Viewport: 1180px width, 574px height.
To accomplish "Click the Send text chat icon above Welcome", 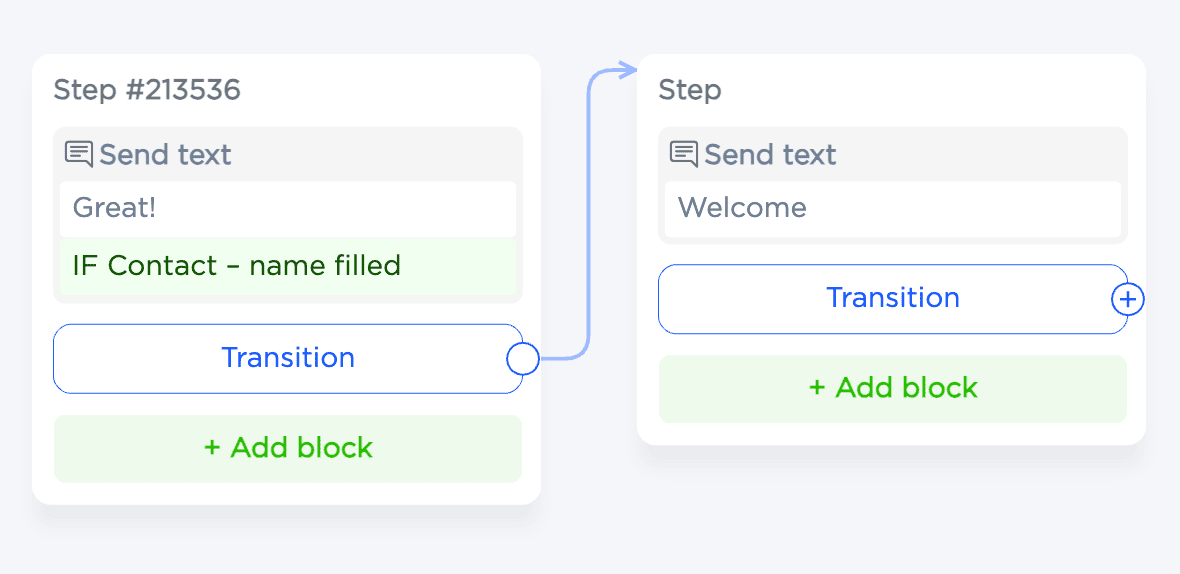I will 684,154.
